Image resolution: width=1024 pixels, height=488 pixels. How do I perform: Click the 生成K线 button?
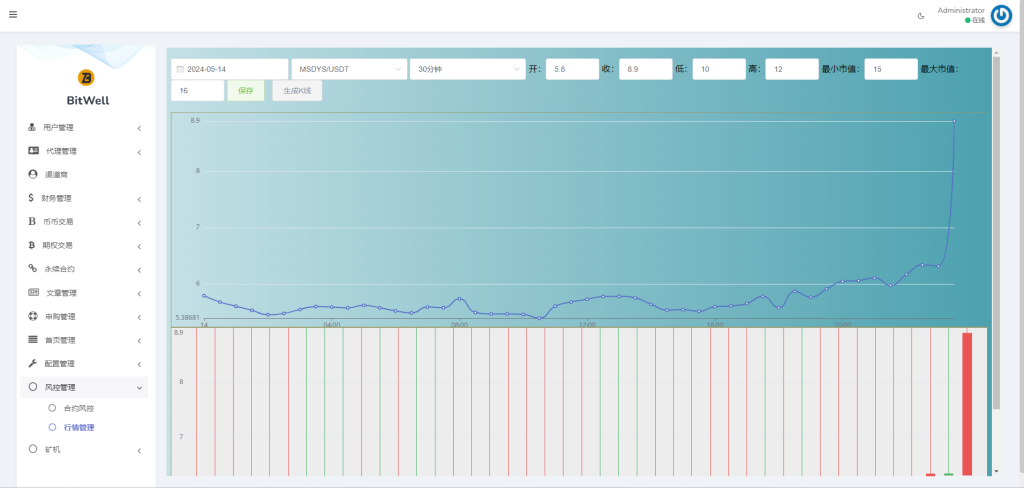pos(297,91)
